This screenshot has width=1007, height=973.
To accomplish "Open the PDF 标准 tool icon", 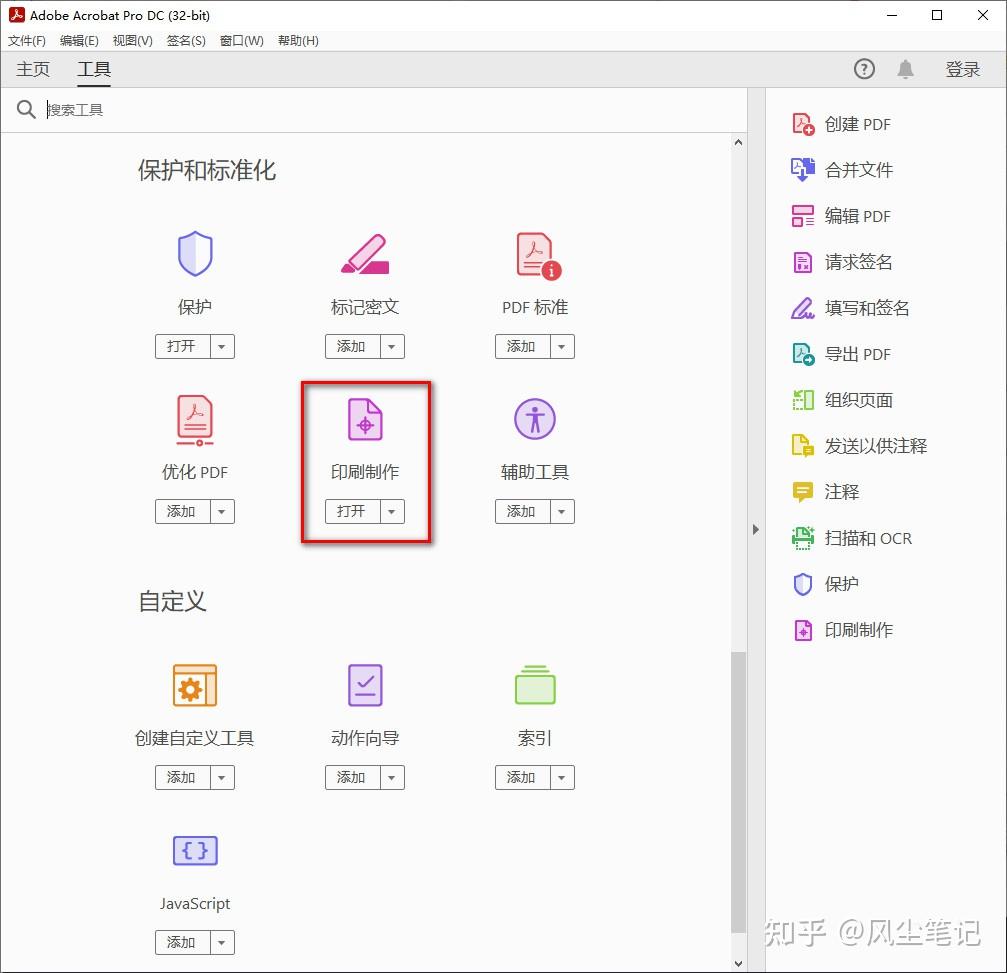I will pyautogui.click(x=538, y=256).
